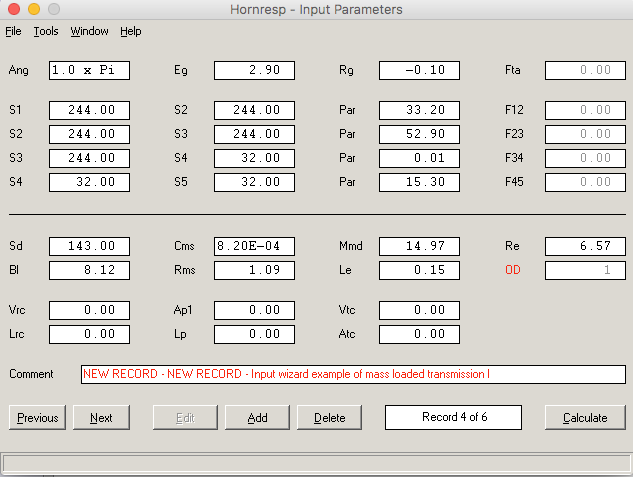Click the S5 input field
The image size is (633, 477).
(254, 182)
